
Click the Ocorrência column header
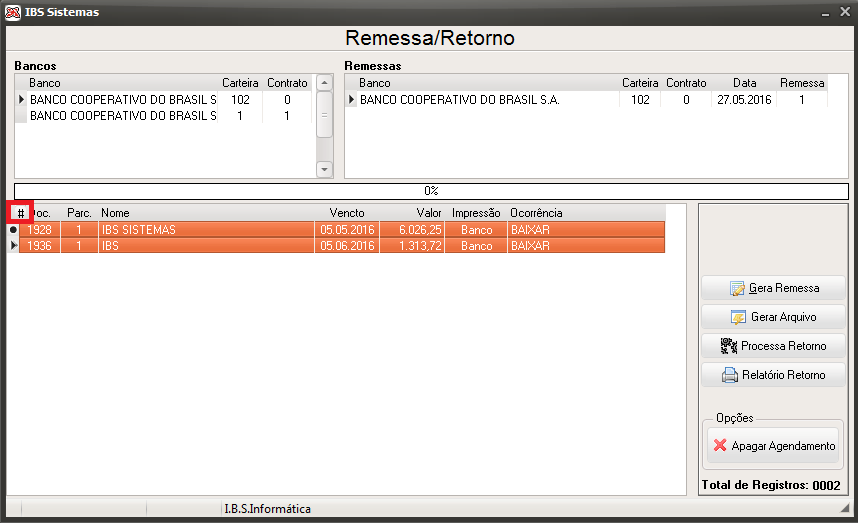pos(536,213)
